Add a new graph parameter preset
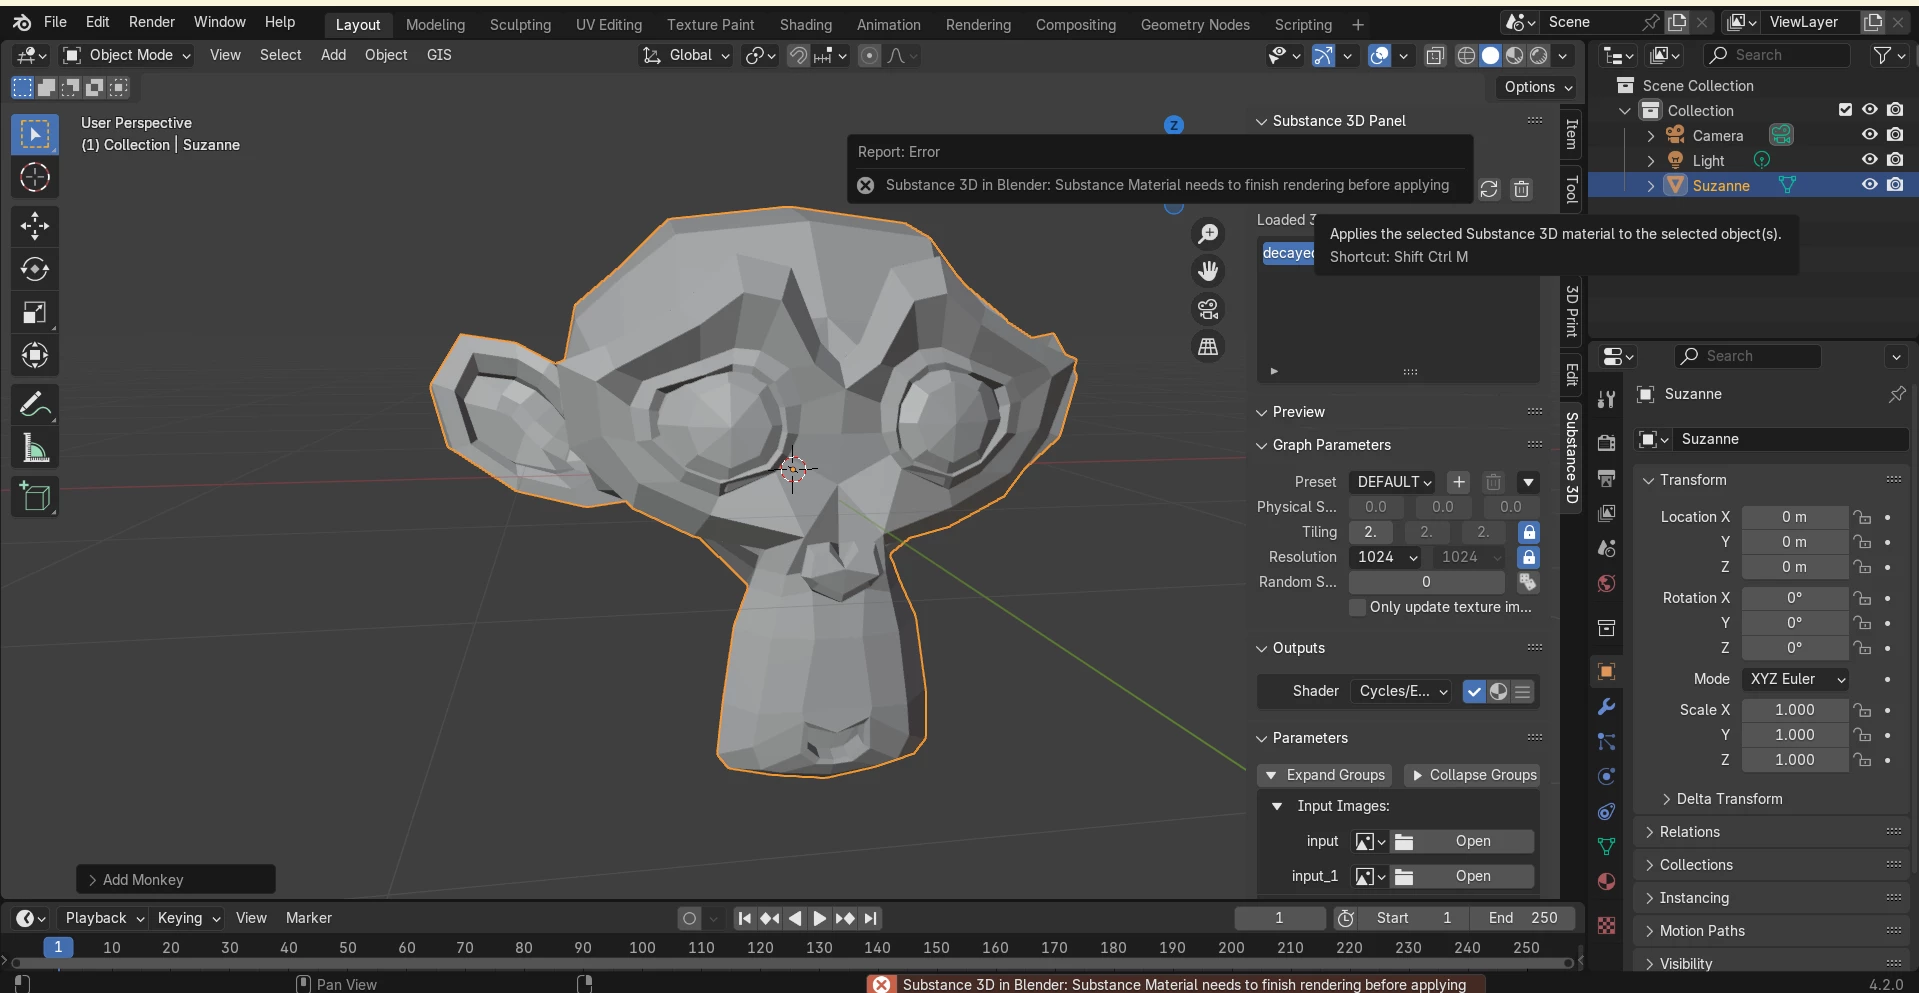 coord(1459,482)
